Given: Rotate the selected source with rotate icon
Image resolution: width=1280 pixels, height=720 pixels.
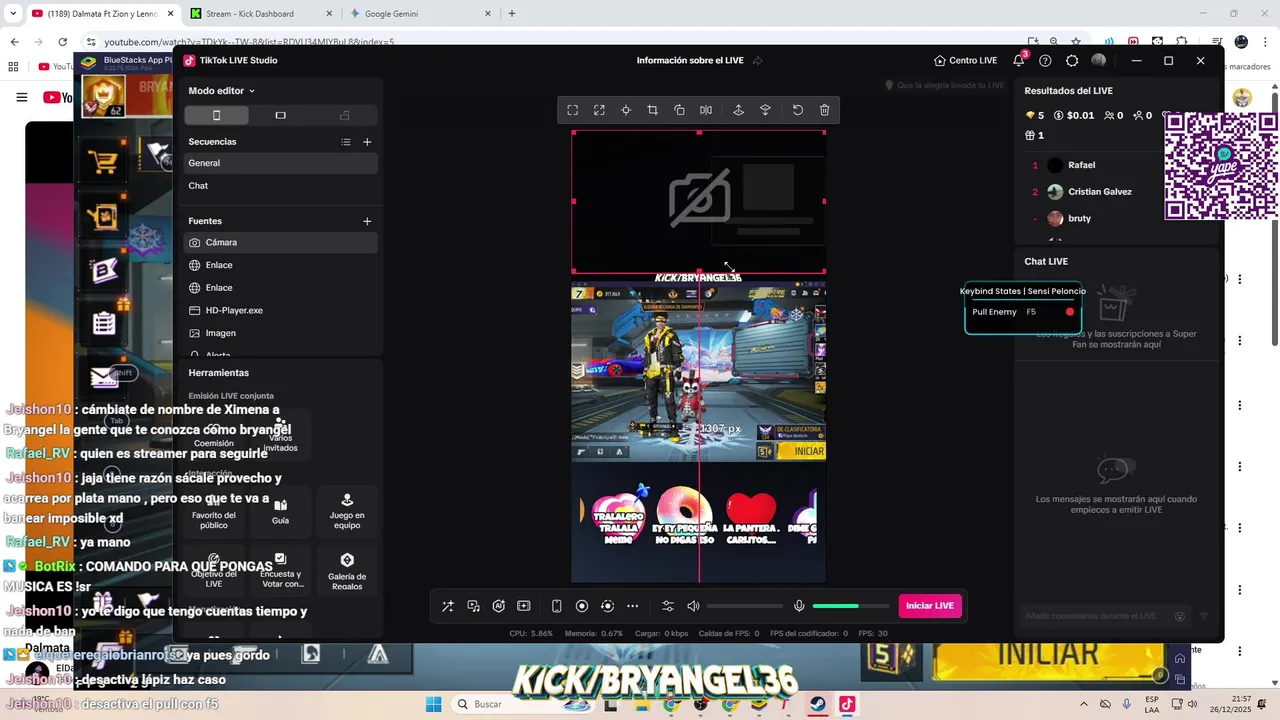Looking at the screenshot, I should 679,110.
